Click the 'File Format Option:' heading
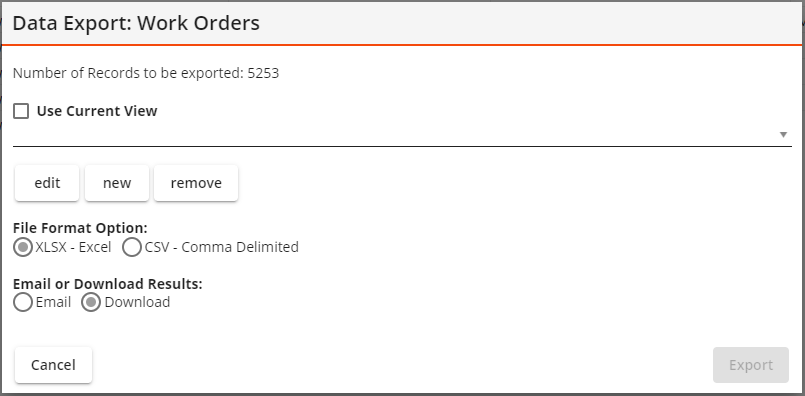This screenshot has height=396, width=805. click(80, 228)
